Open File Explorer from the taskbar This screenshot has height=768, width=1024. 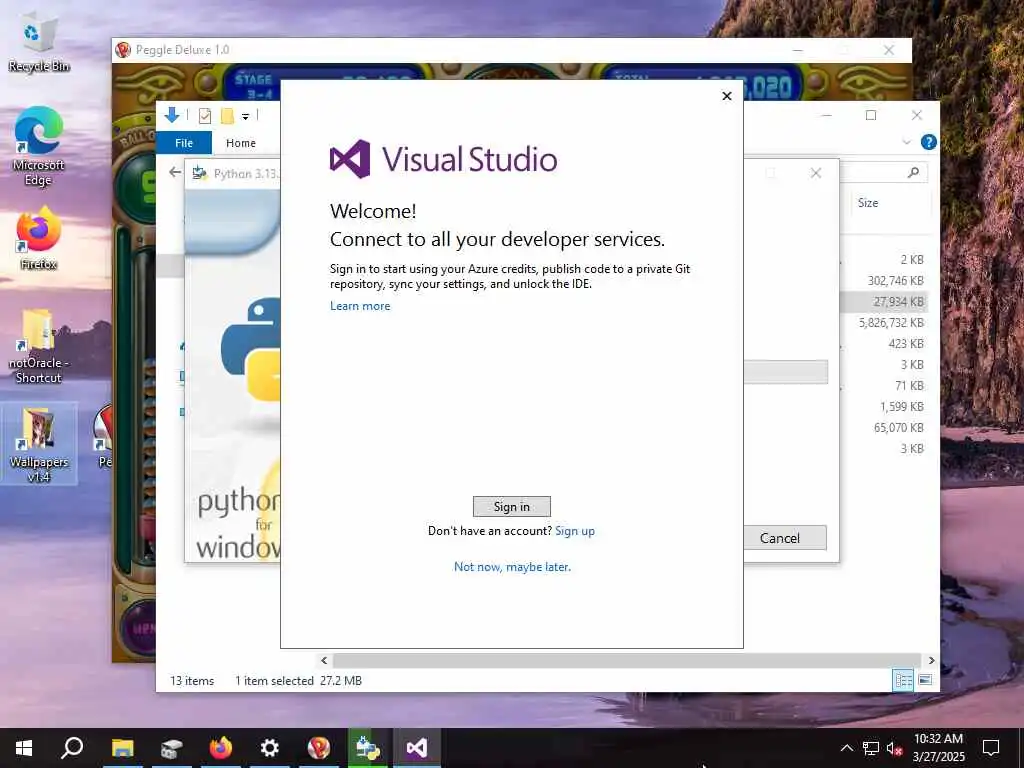[122, 748]
